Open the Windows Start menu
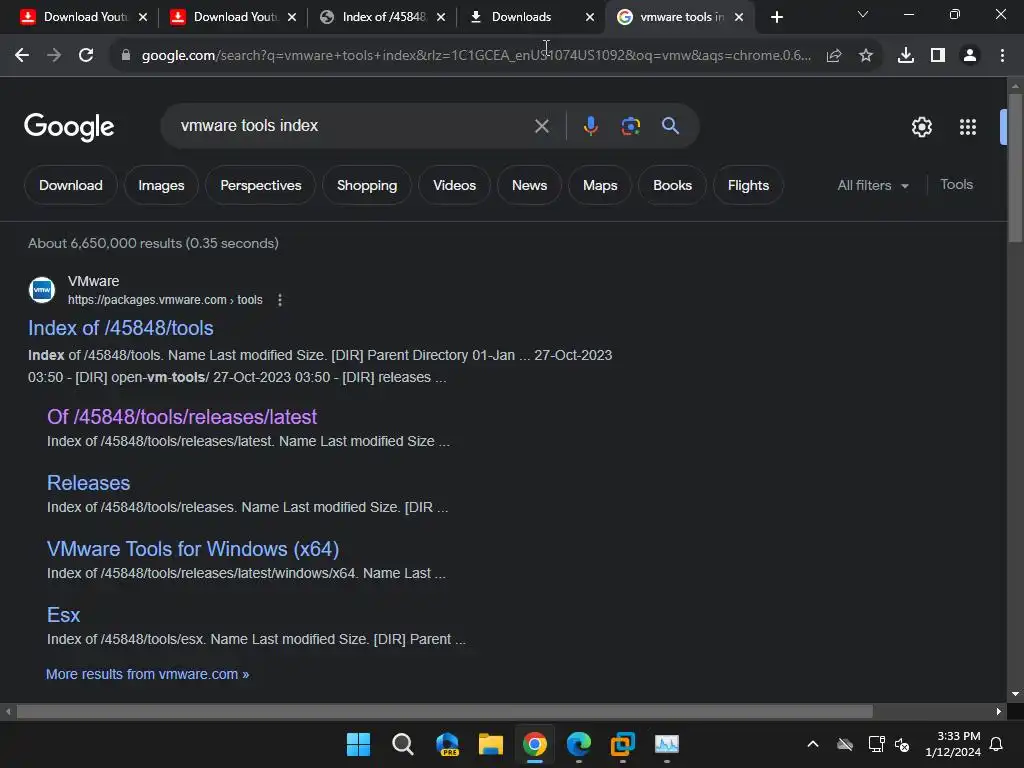1024x768 pixels. (359, 744)
